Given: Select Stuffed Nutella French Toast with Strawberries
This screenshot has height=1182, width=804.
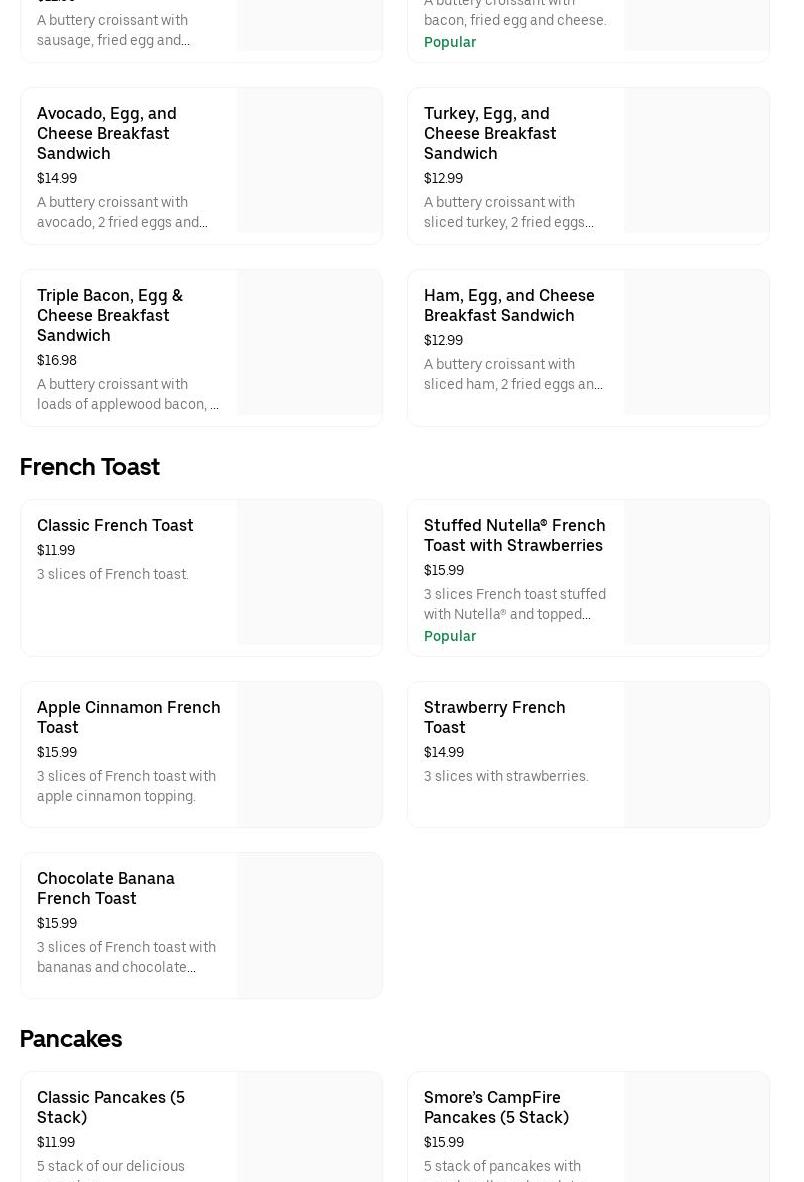Looking at the screenshot, I should 514,535.
